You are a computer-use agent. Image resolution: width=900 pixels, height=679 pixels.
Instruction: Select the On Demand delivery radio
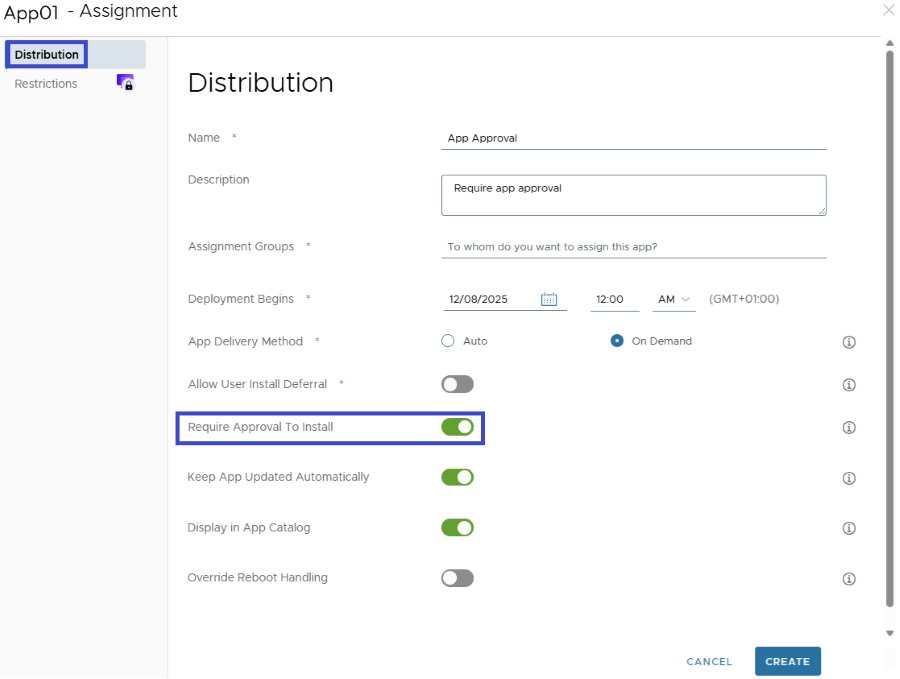[x=617, y=341]
